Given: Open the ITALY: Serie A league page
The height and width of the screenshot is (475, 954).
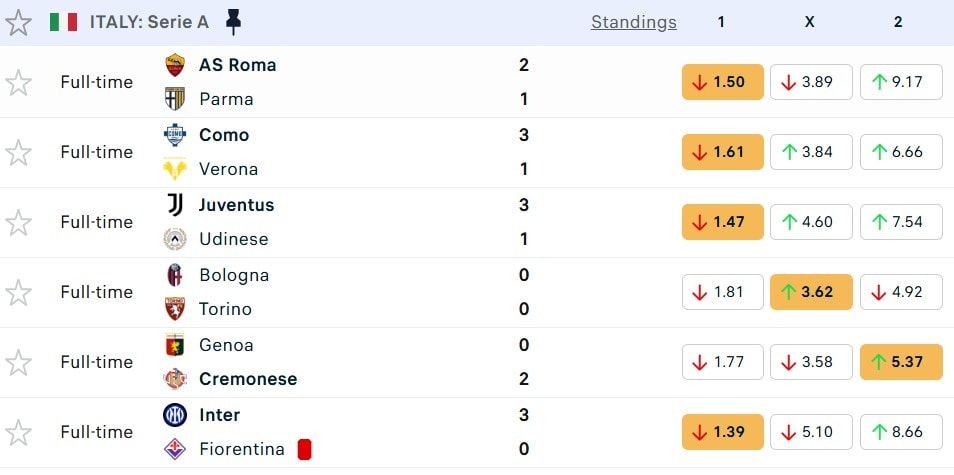Looking at the screenshot, I should pyautogui.click(x=151, y=22).
